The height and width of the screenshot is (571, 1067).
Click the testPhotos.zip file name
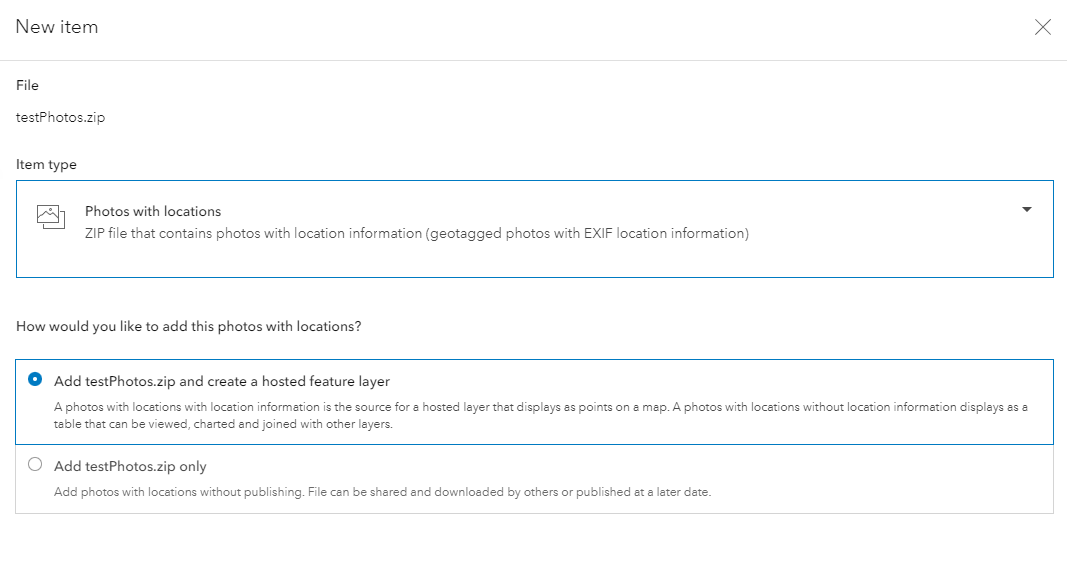[x=61, y=117]
